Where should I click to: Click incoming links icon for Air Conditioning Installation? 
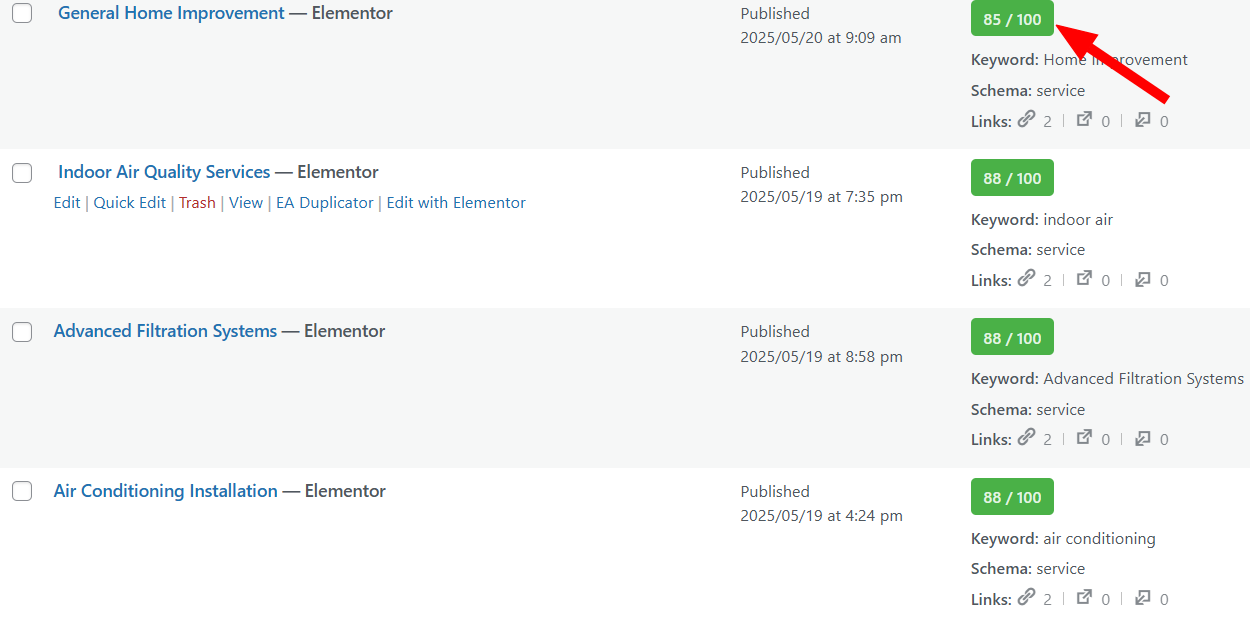point(1142,598)
